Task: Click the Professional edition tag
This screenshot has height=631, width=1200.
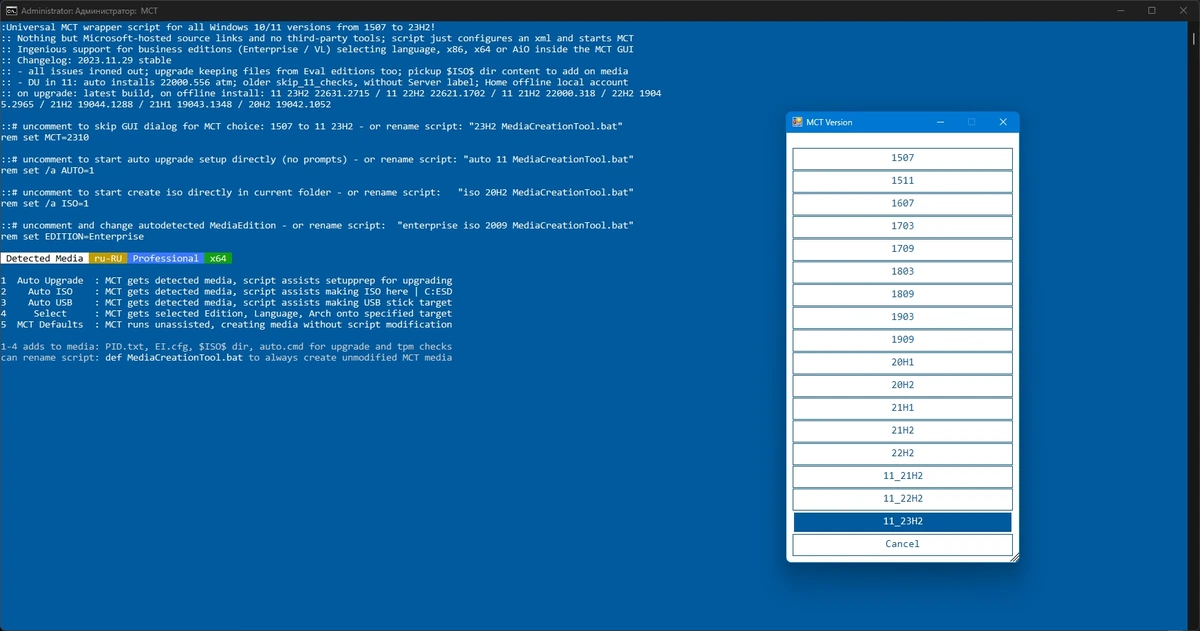Action: 166,258
